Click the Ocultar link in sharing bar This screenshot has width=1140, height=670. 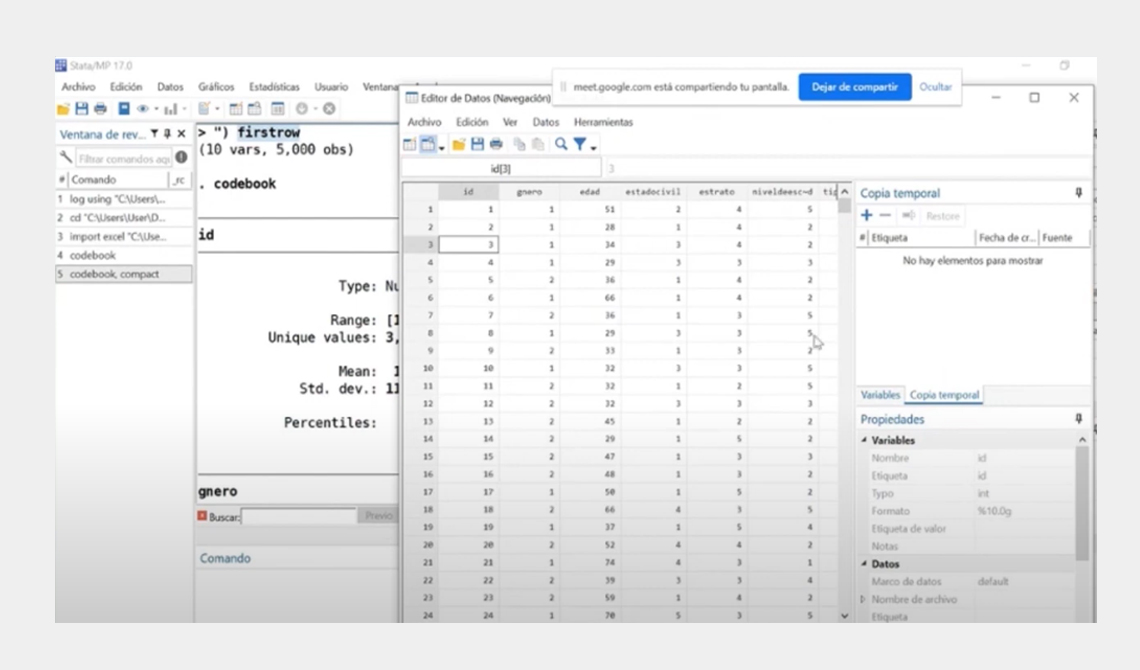(x=935, y=86)
